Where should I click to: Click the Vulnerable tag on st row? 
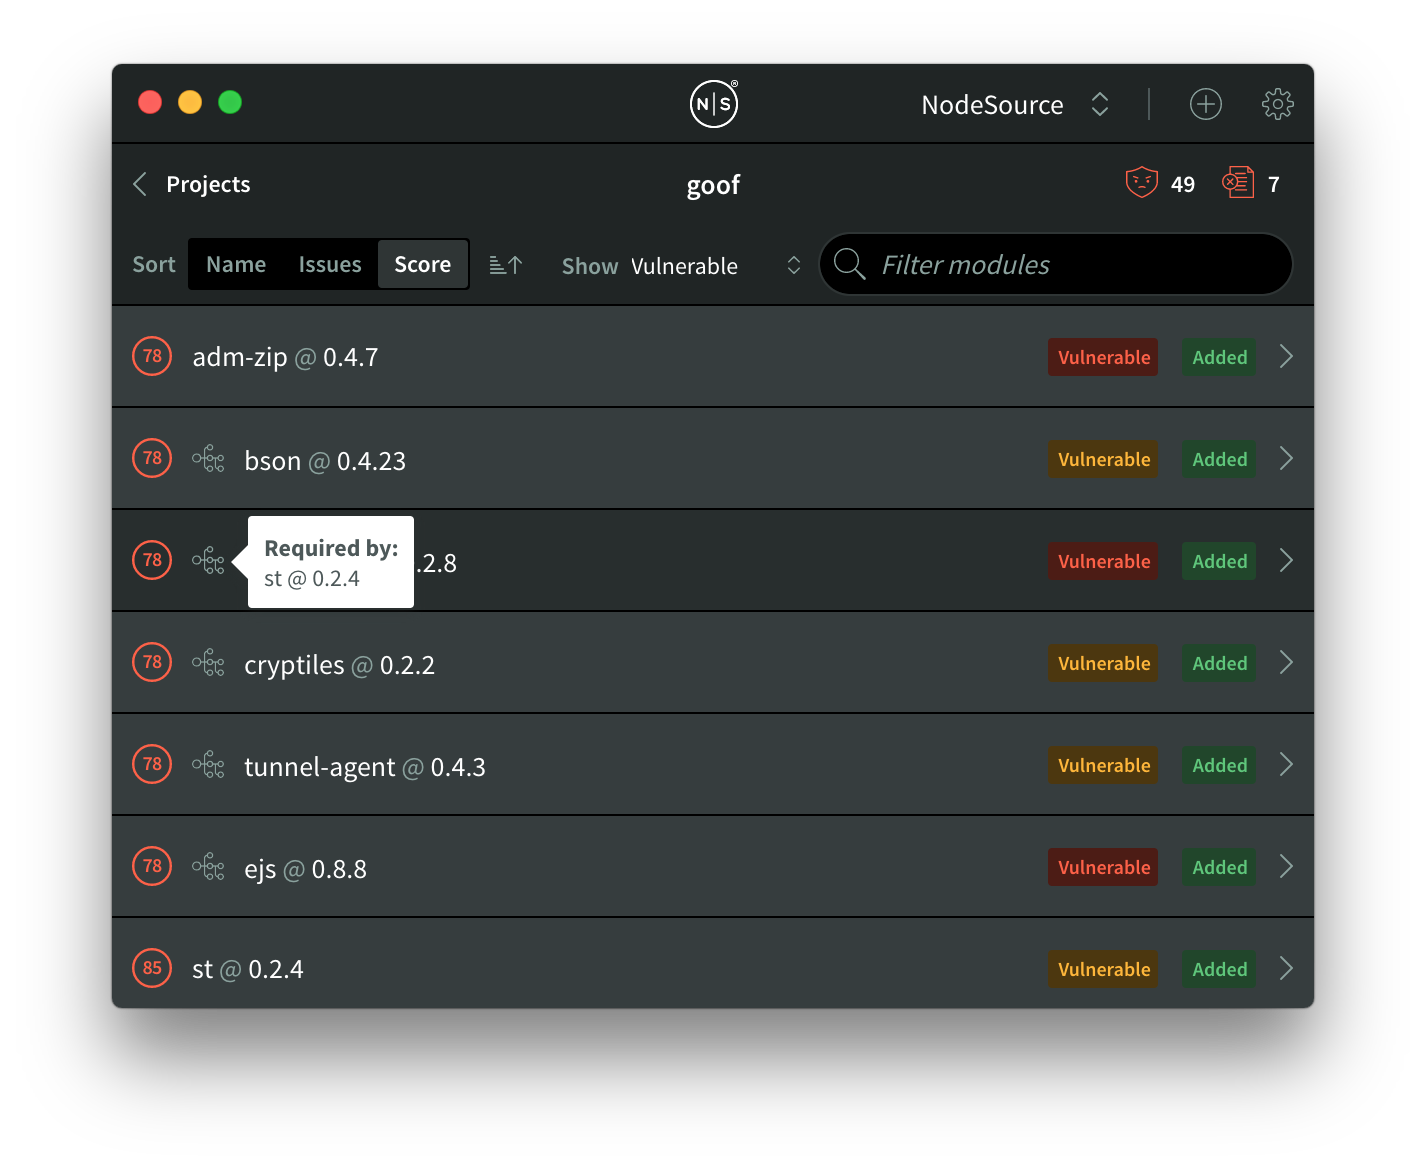pyautogui.click(x=1103, y=969)
